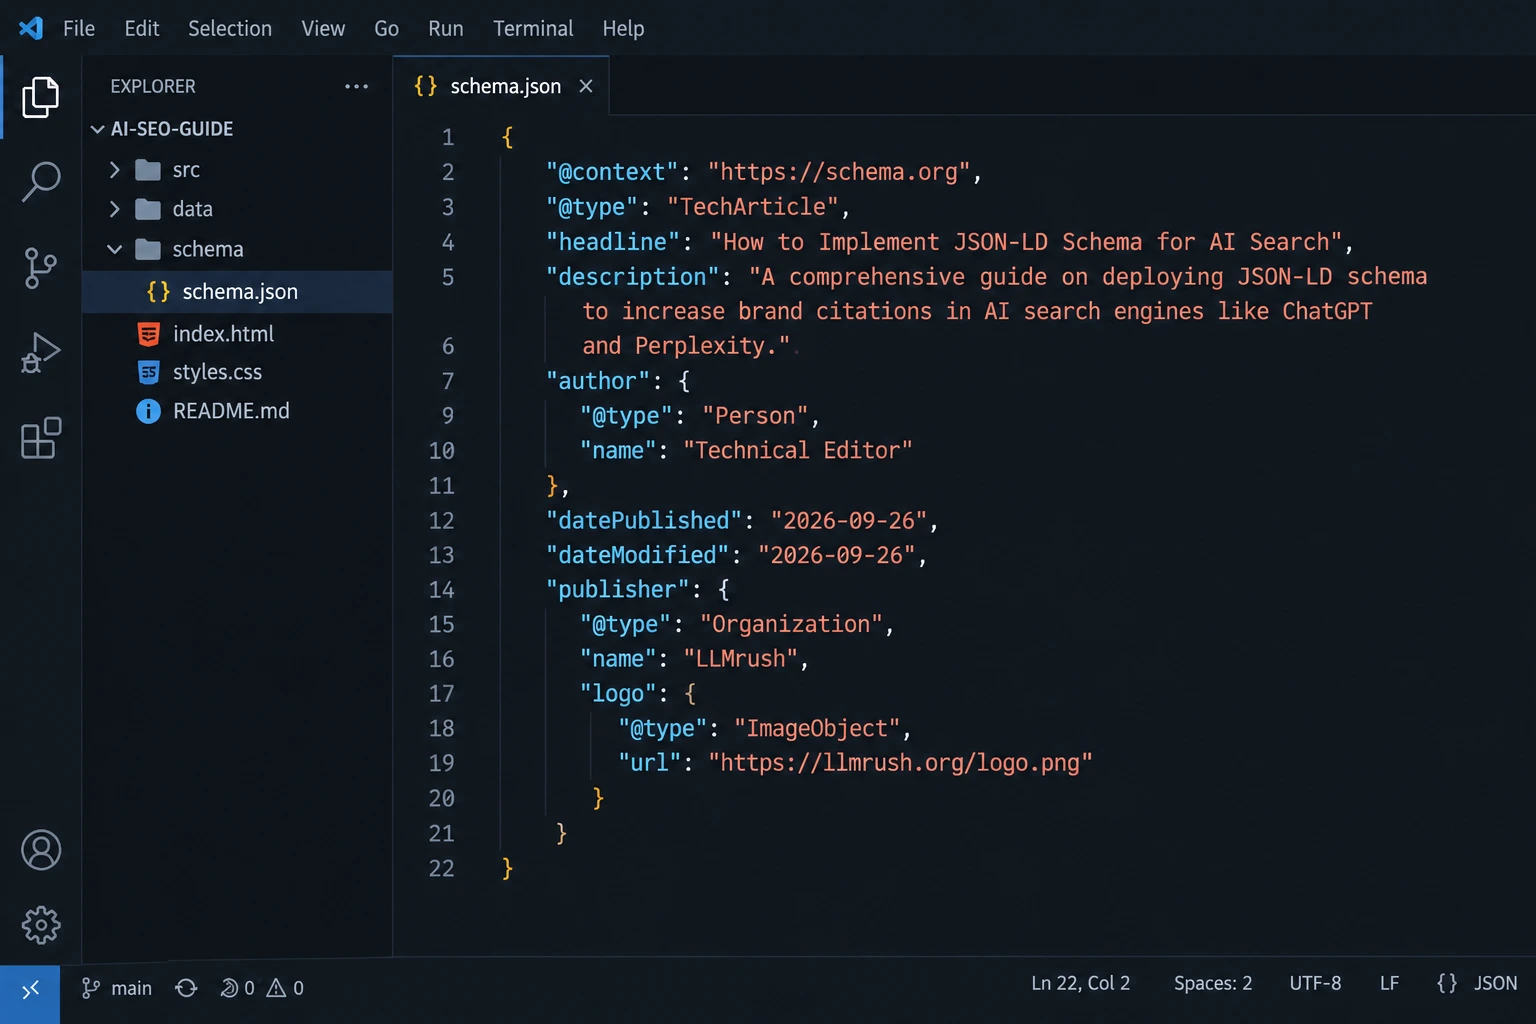Select the schema.json editor tab
The height and width of the screenshot is (1024, 1536).
501,86
